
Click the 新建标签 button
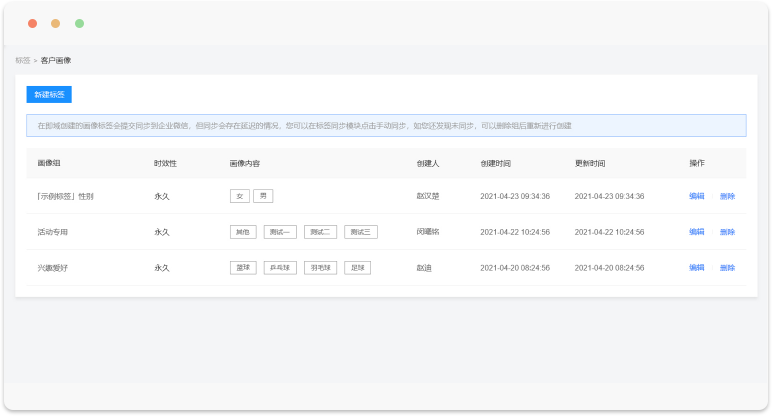tap(49, 95)
